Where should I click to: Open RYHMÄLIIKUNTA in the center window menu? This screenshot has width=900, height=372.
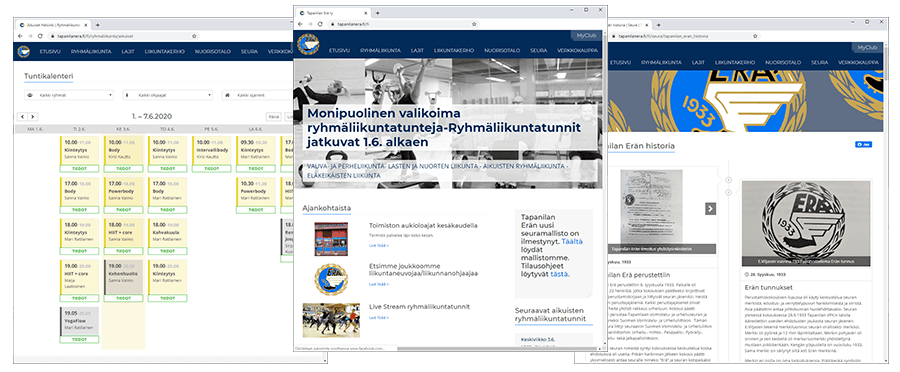click(381, 51)
